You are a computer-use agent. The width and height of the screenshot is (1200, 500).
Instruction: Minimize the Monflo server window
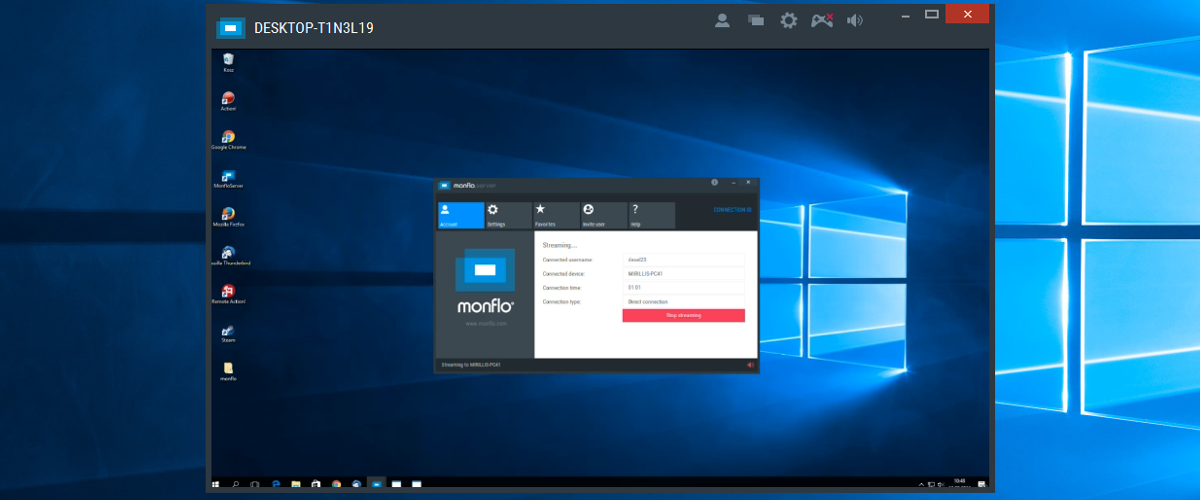click(733, 183)
